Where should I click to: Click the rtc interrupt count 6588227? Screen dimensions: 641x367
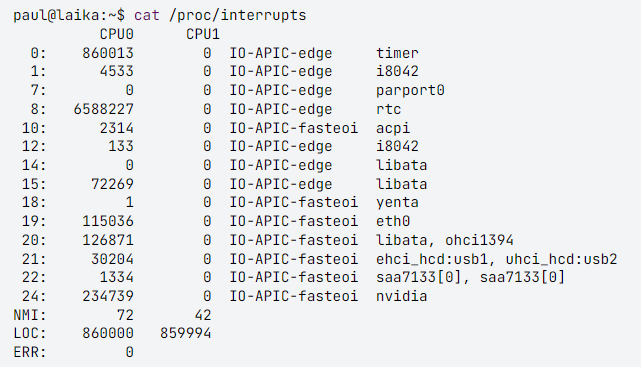(103, 109)
